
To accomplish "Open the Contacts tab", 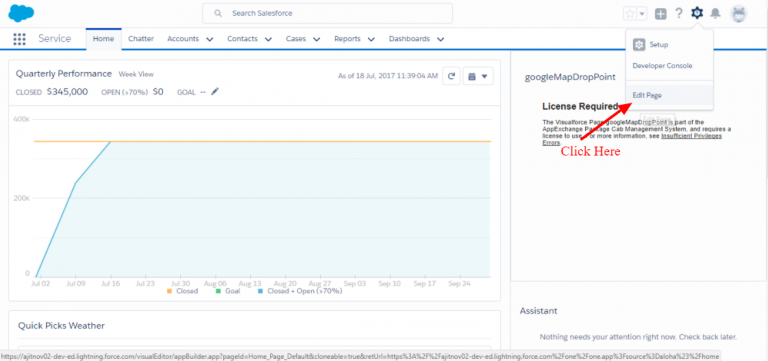I will coord(242,39).
